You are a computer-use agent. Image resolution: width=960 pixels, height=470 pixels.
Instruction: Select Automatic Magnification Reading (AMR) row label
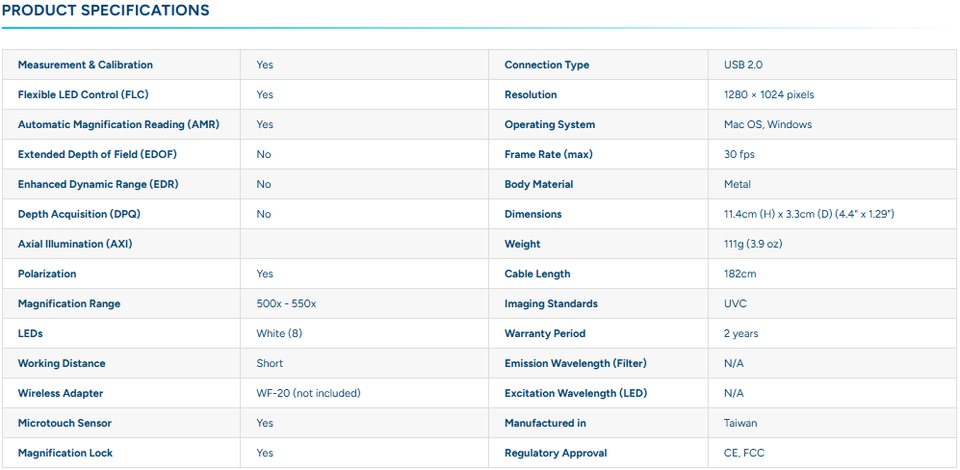coord(118,125)
